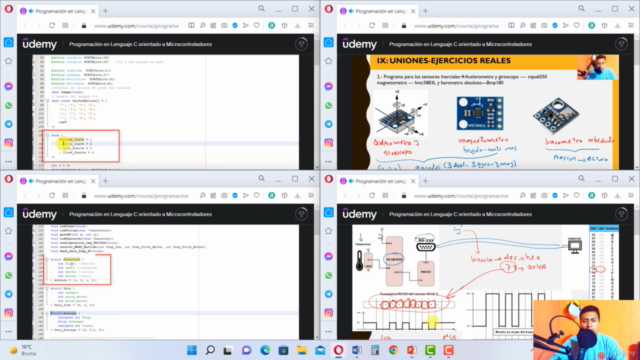This screenshot has width=640, height=360.
Task: Open Telegram in bottom-right window sidebar
Action: click(329, 294)
